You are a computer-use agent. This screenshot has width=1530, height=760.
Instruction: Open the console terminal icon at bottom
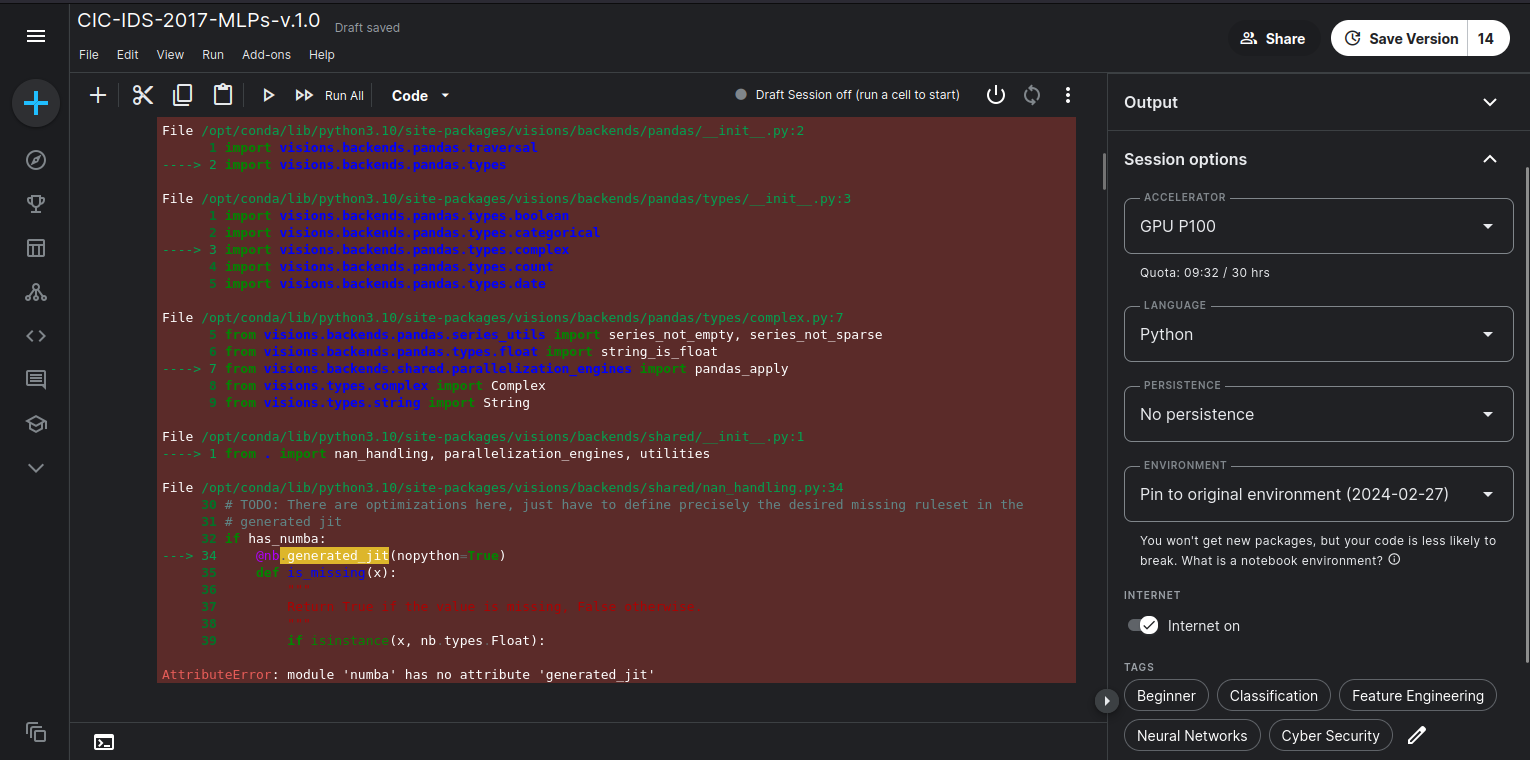point(104,742)
